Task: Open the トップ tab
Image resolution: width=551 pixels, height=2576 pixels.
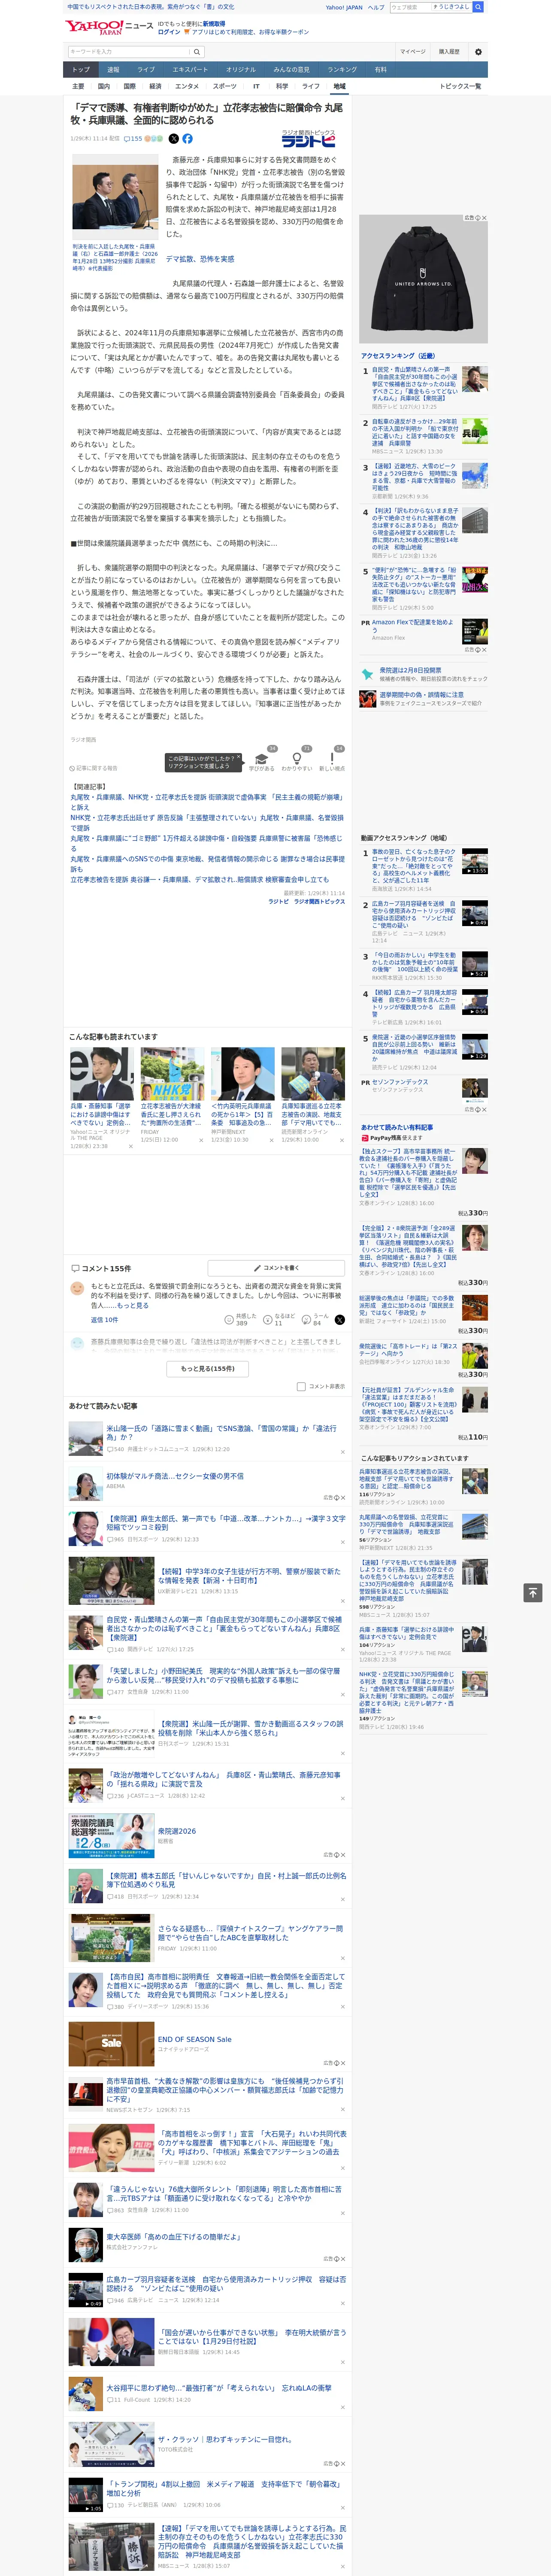Action: [81, 70]
